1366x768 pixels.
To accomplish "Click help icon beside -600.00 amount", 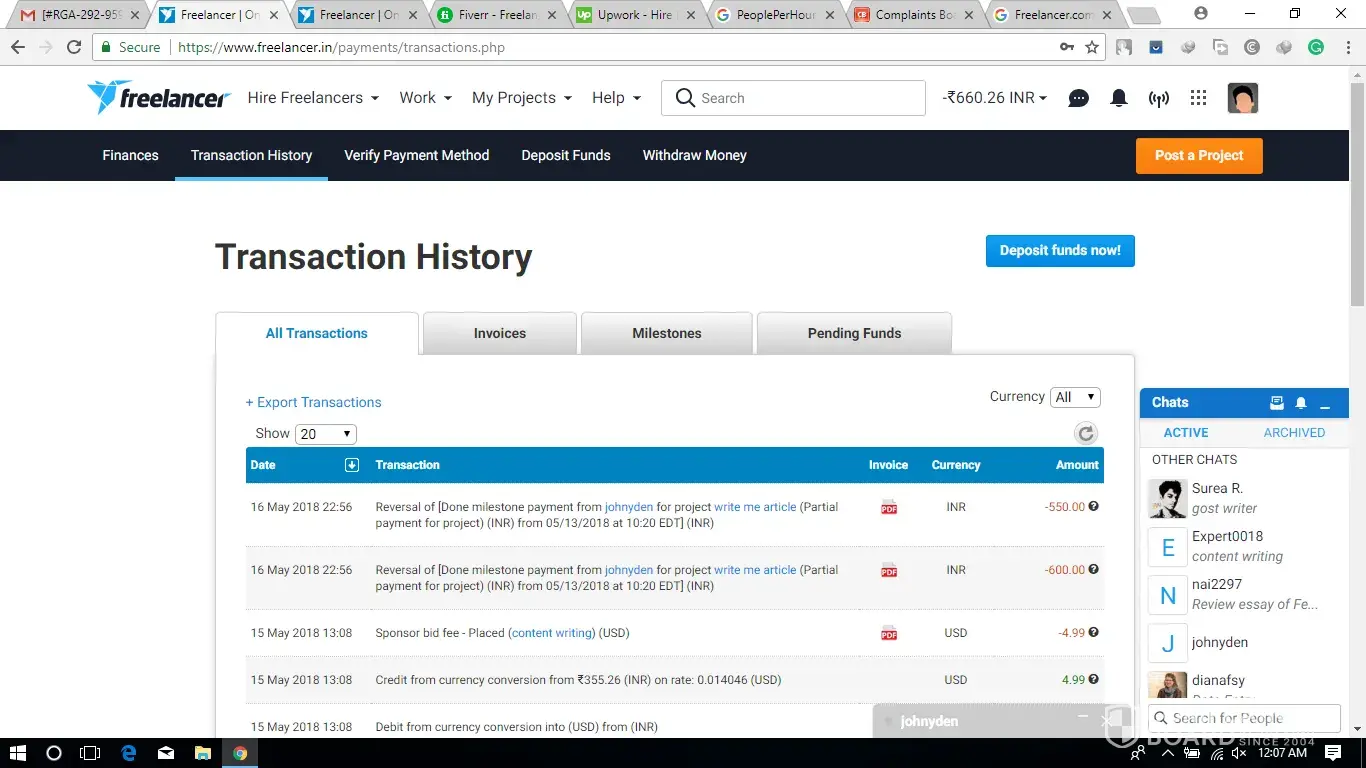I will (1094, 569).
